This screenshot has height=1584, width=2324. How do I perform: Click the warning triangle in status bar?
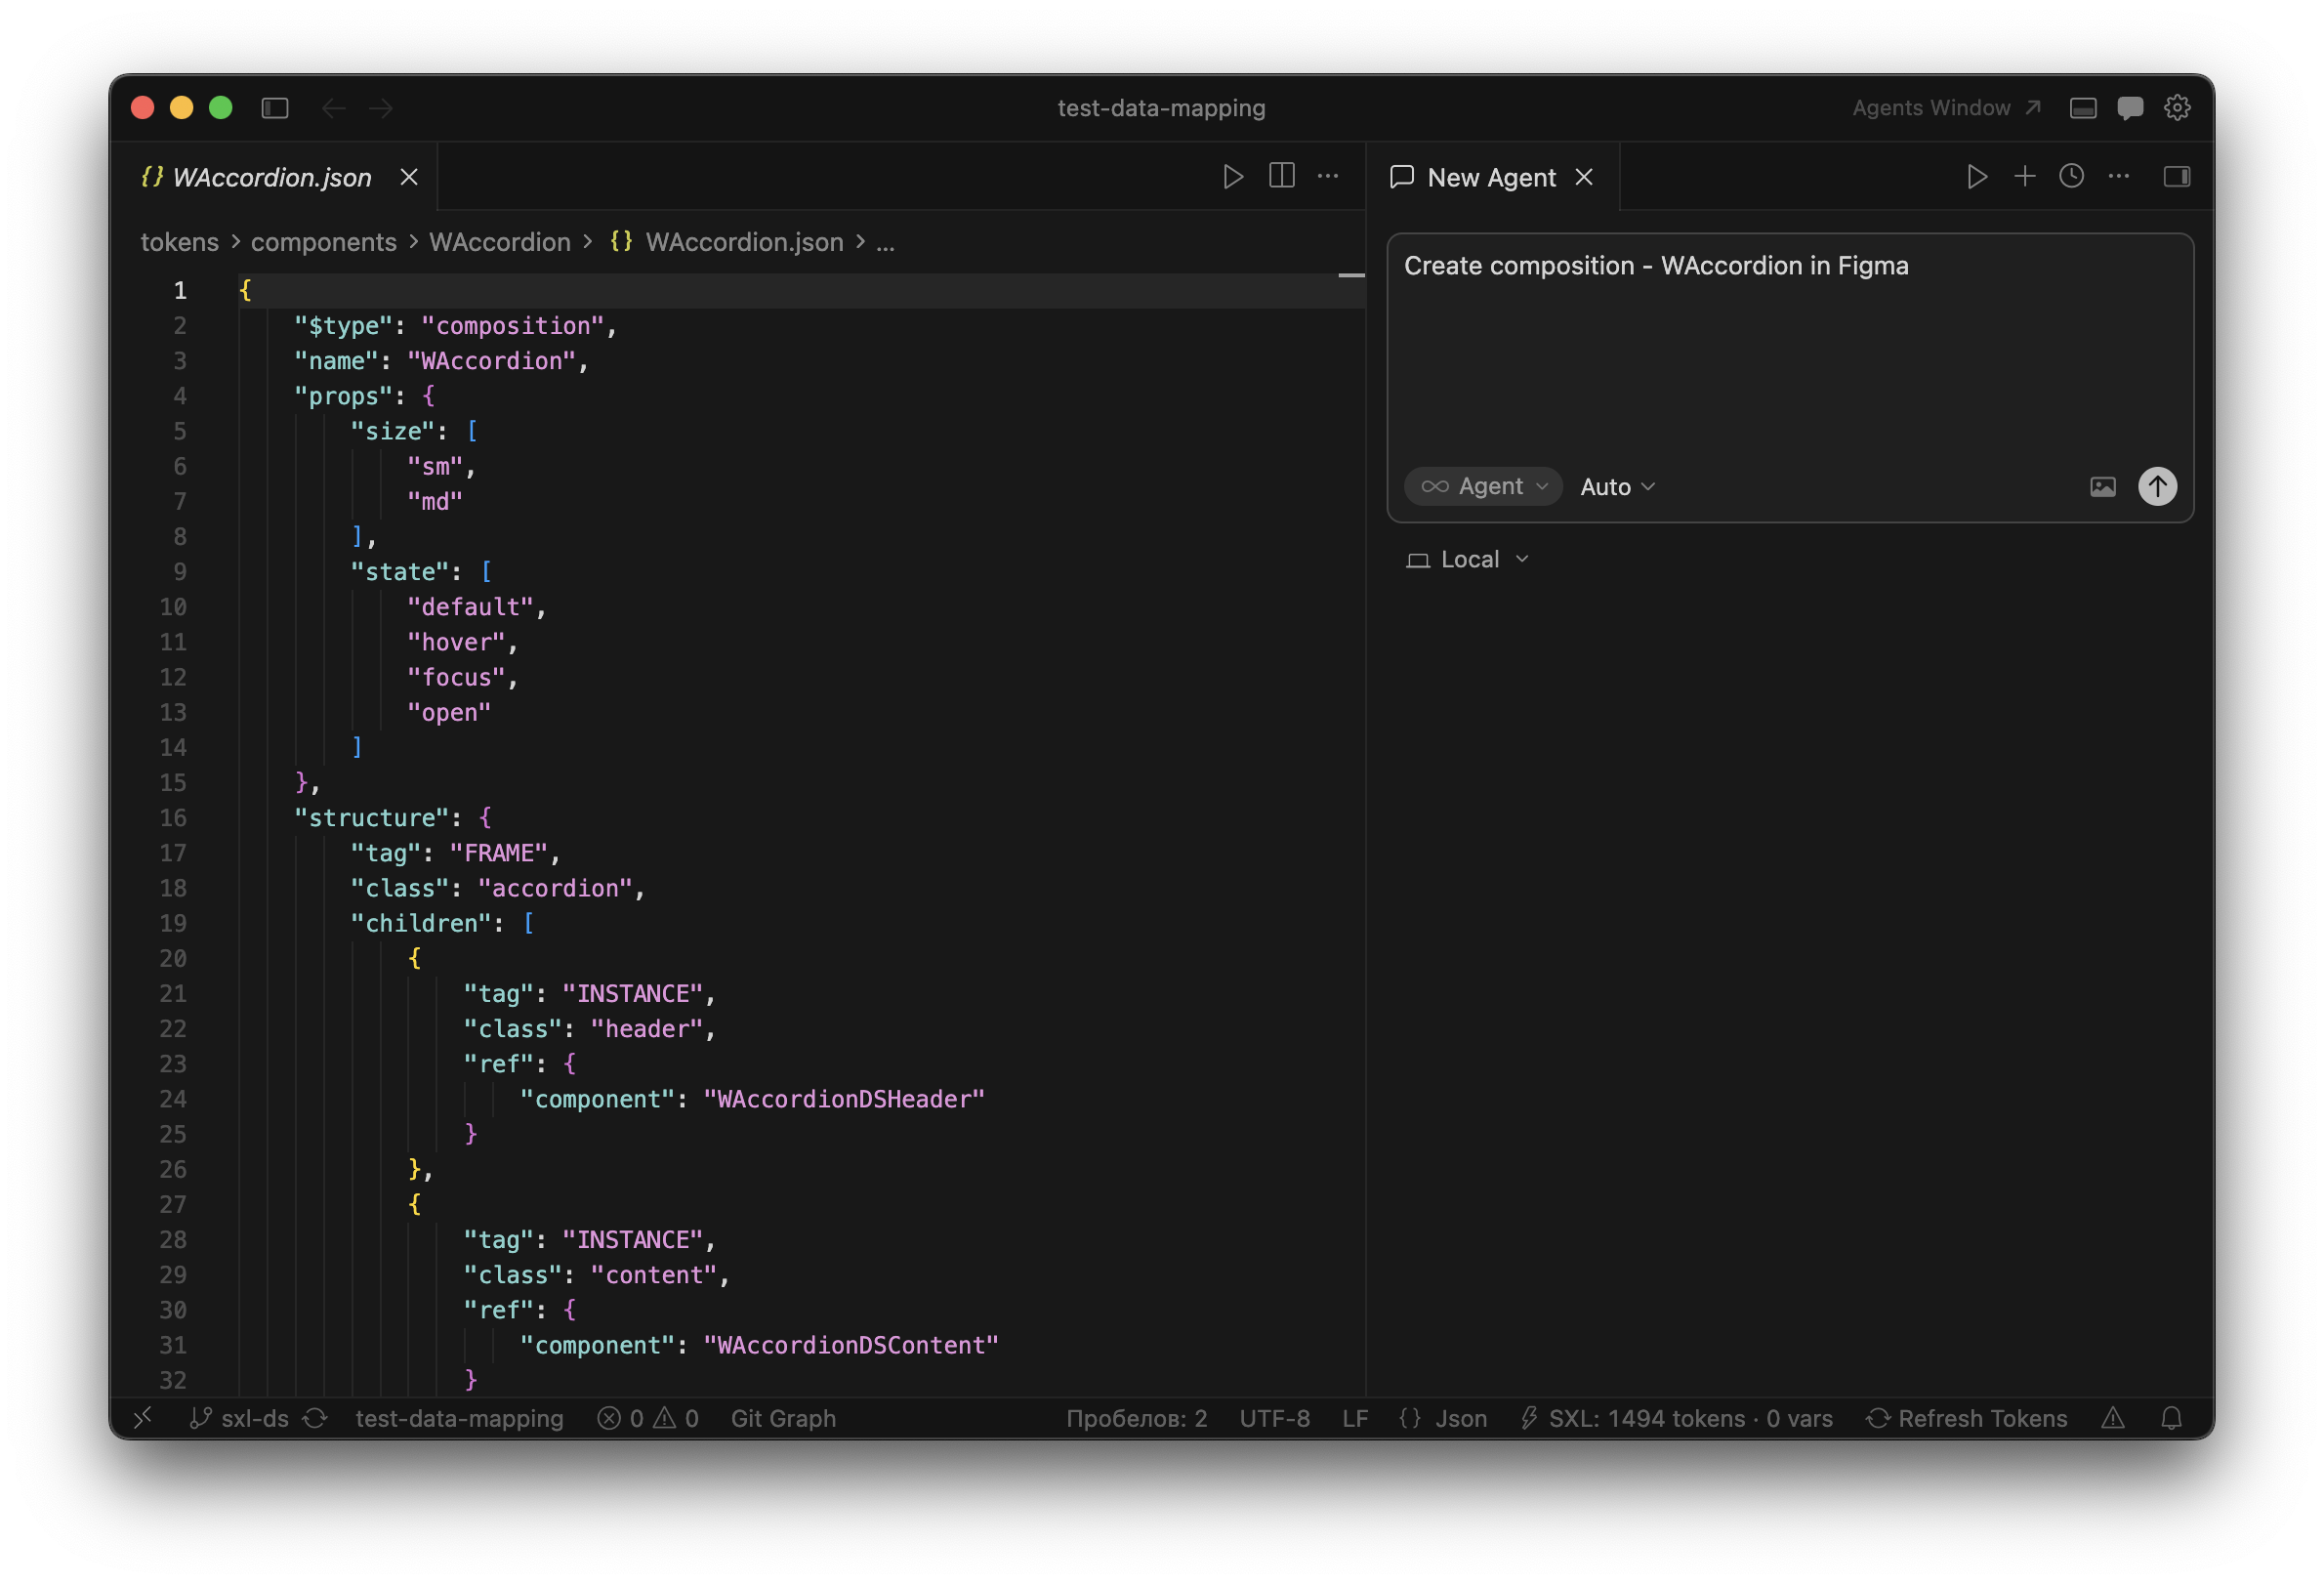point(2112,1418)
